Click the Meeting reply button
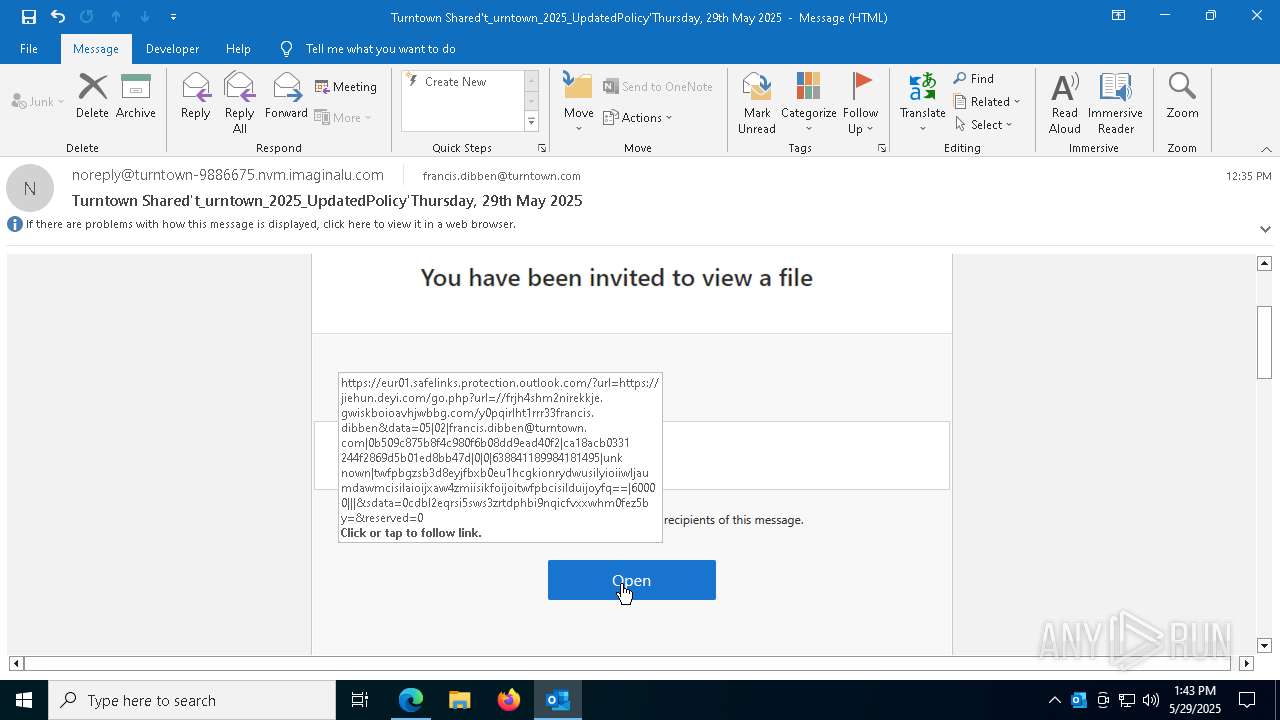 (346, 87)
